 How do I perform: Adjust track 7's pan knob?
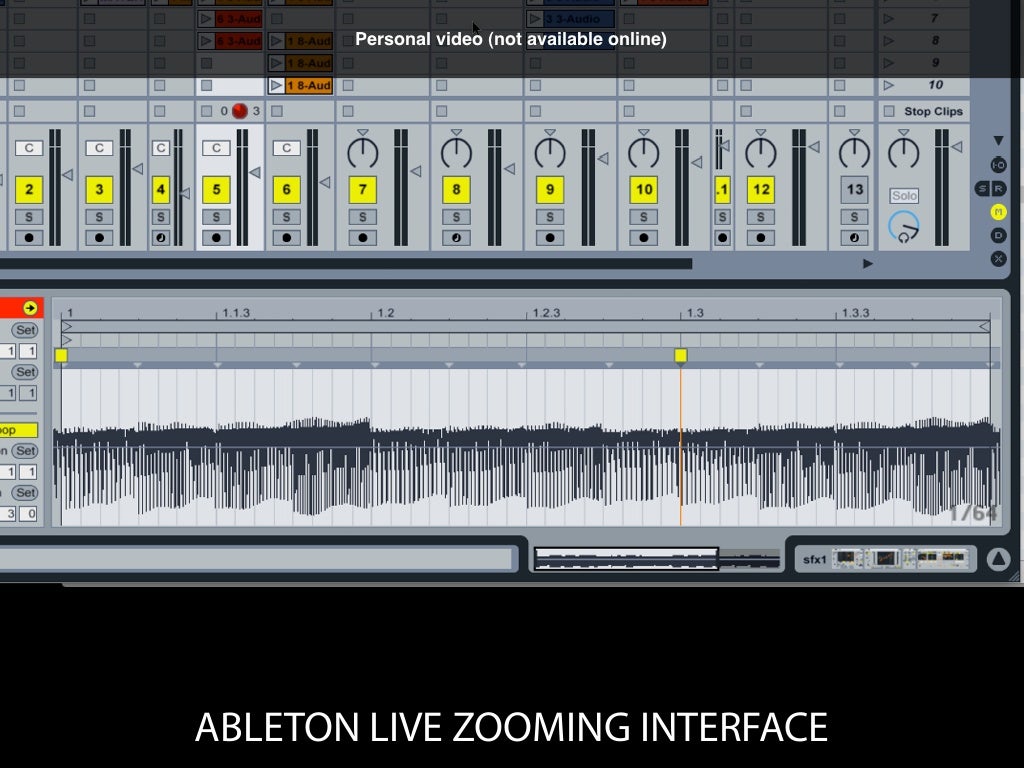click(x=362, y=153)
